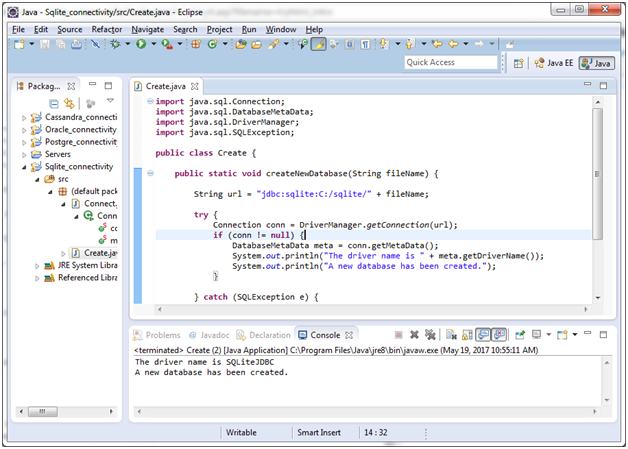Screen dimensions: 628x449
Task: Expand the Oracle_connectivity project
Action: (x=24, y=130)
